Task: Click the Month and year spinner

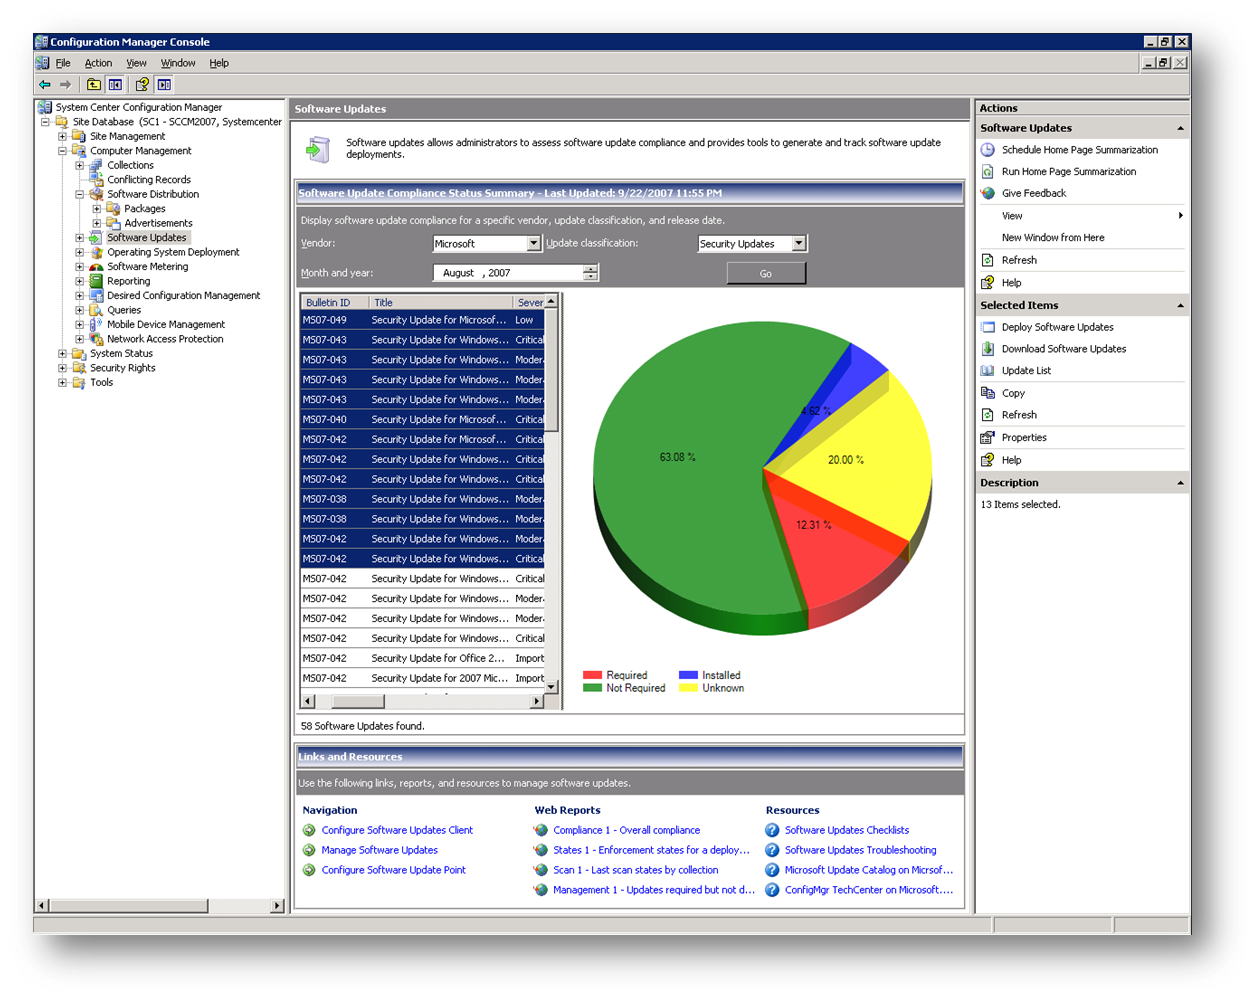Action: pos(591,273)
